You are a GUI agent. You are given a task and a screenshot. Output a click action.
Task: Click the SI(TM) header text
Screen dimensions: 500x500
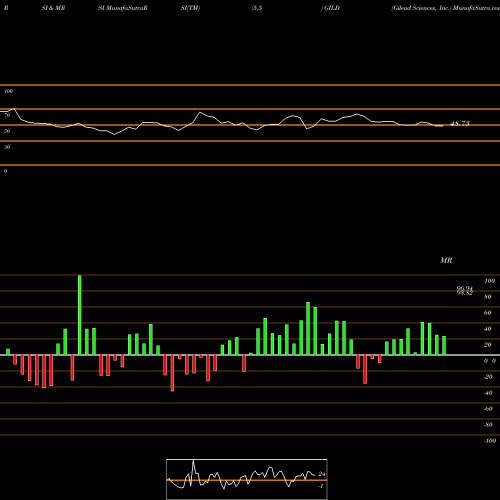[x=190, y=8]
